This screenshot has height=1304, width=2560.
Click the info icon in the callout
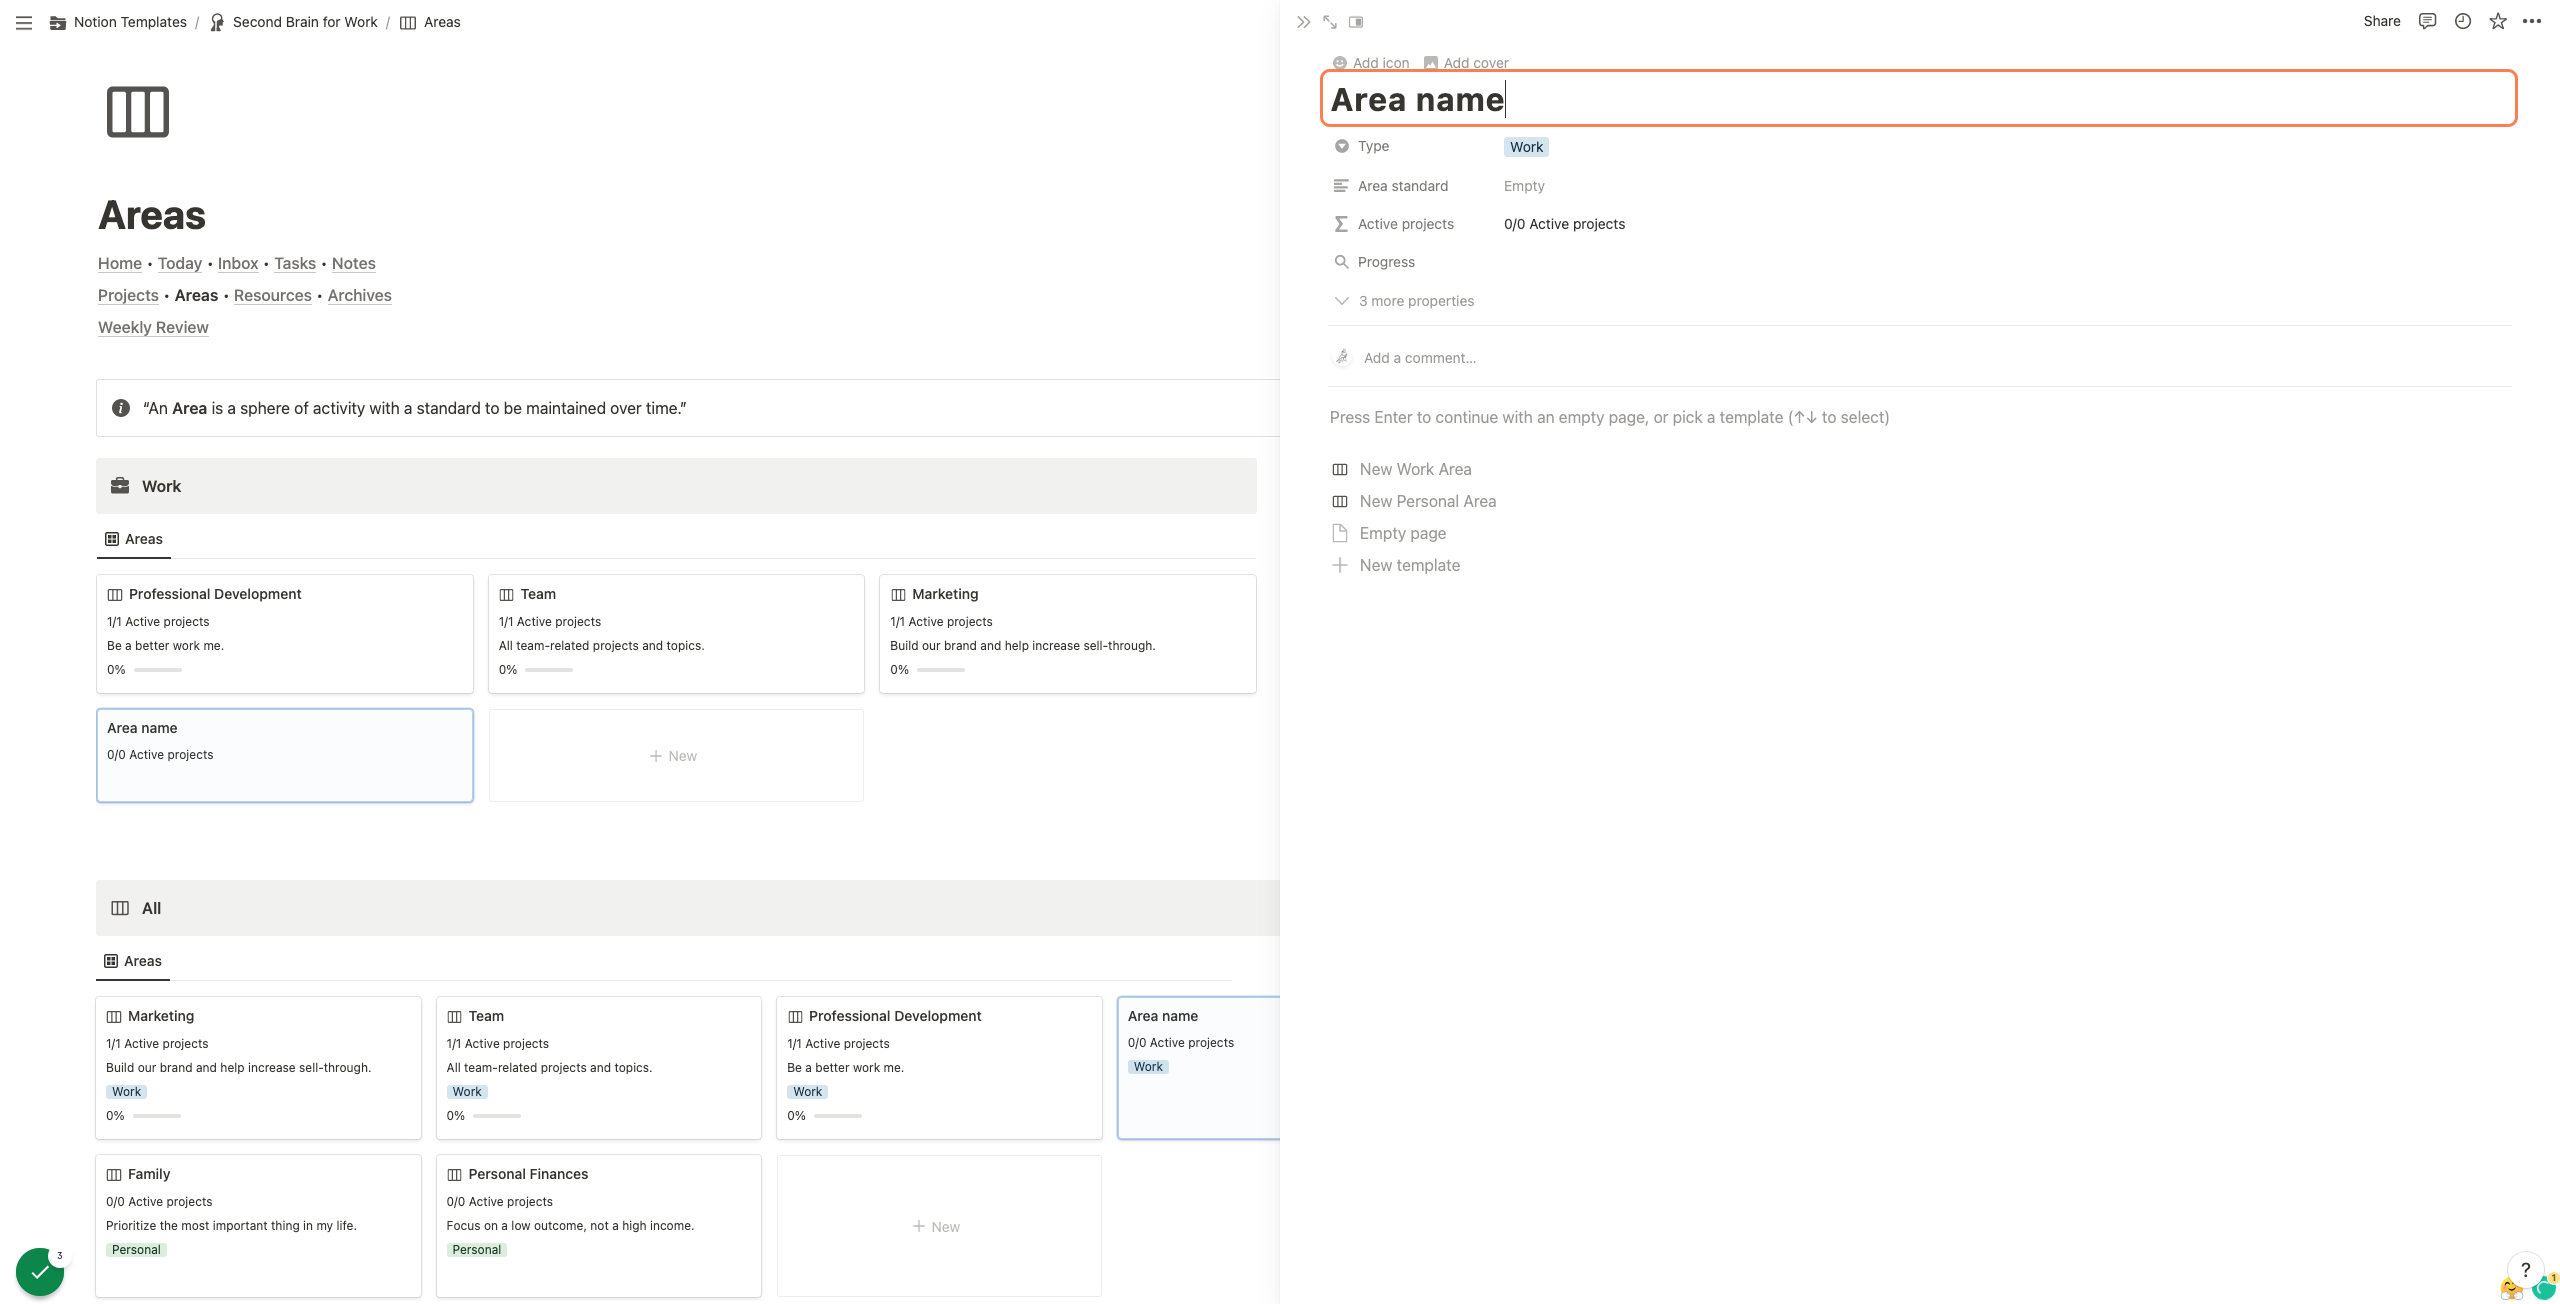(121, 408)
